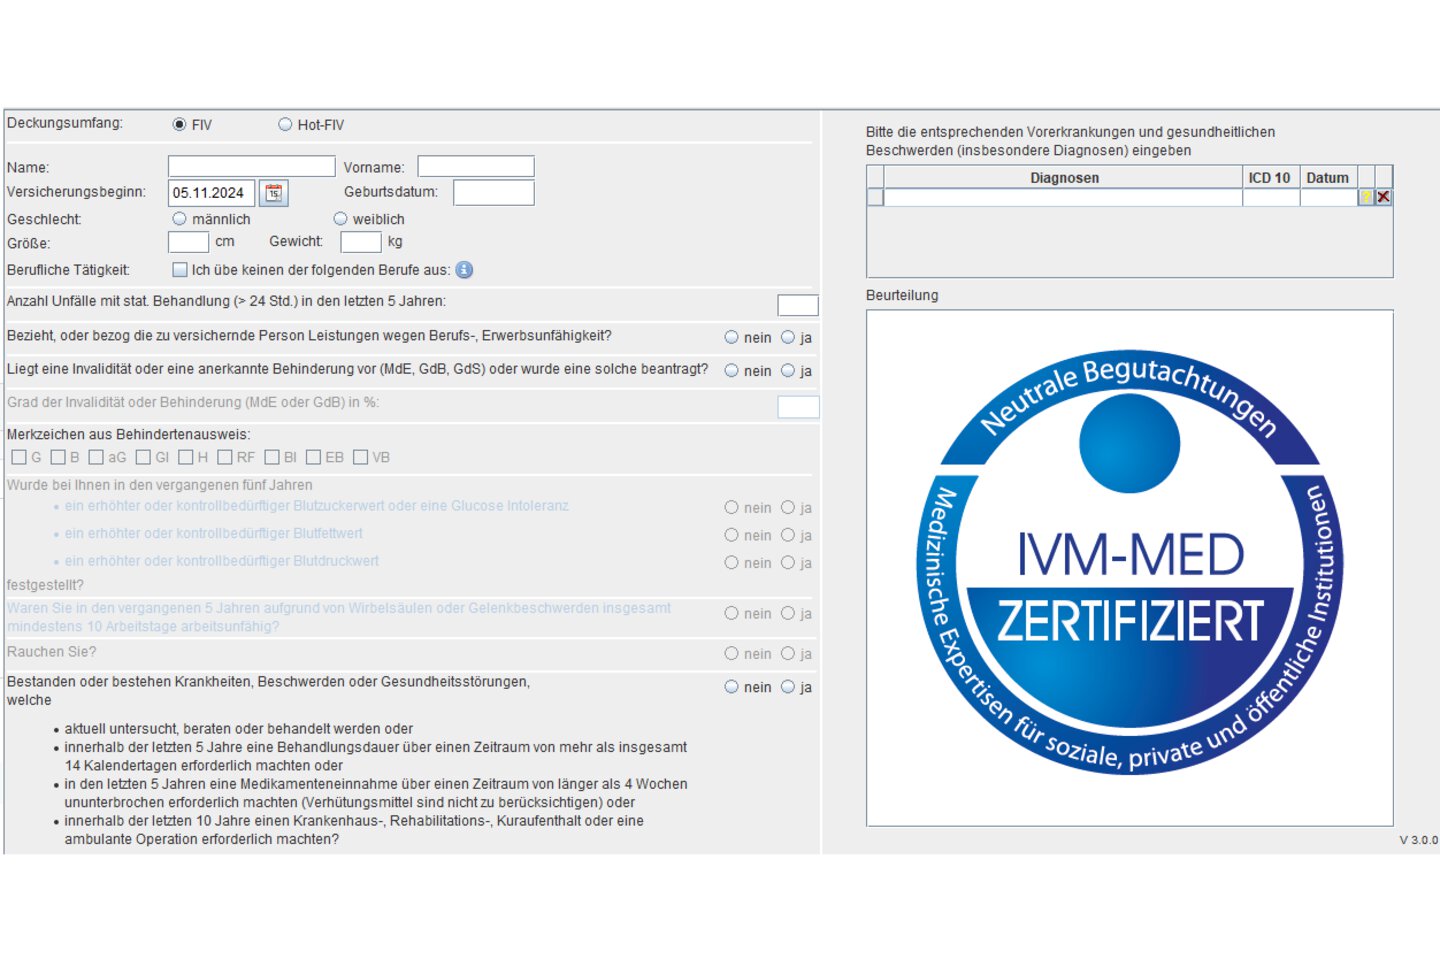Select the diagnosis row via its row handle
Image resolution: width=1440 pixels, height=959 pixels.
875,197
